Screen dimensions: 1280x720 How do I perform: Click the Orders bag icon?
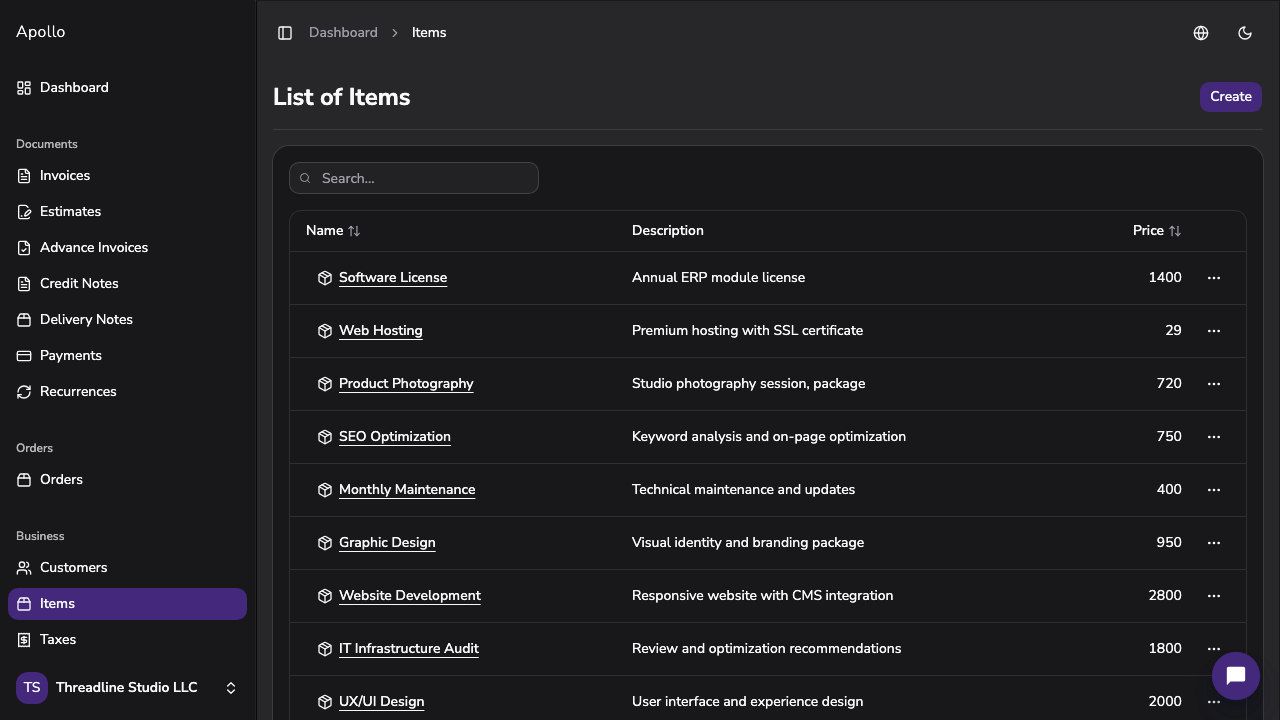pyautogui.click(x=24, y=480)
